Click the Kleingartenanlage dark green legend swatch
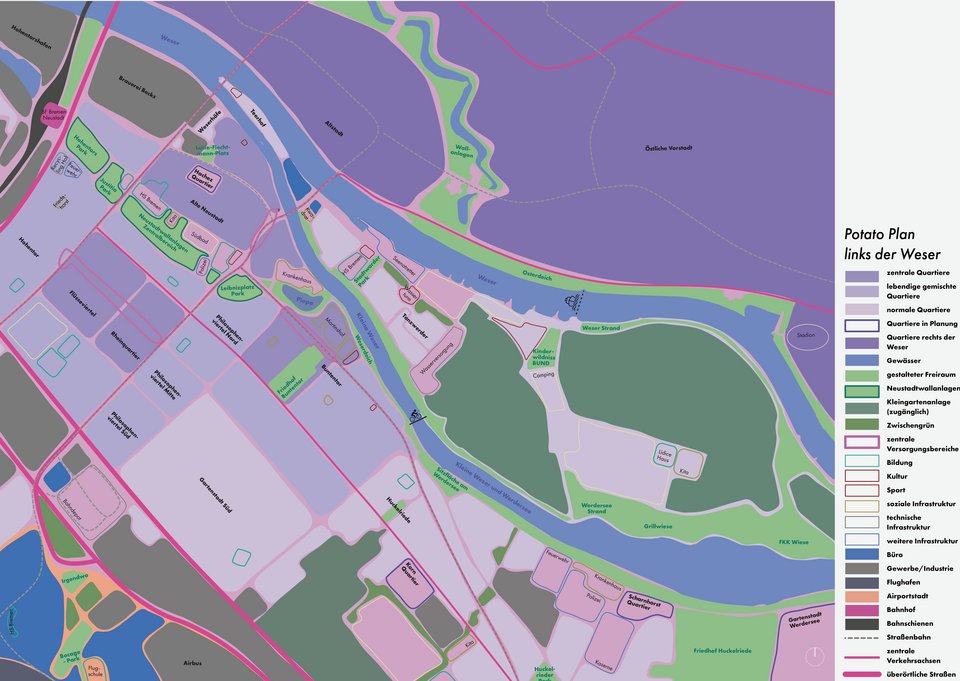Image resolution: width=960 pixels, height=681 pixels. (861, 406)
